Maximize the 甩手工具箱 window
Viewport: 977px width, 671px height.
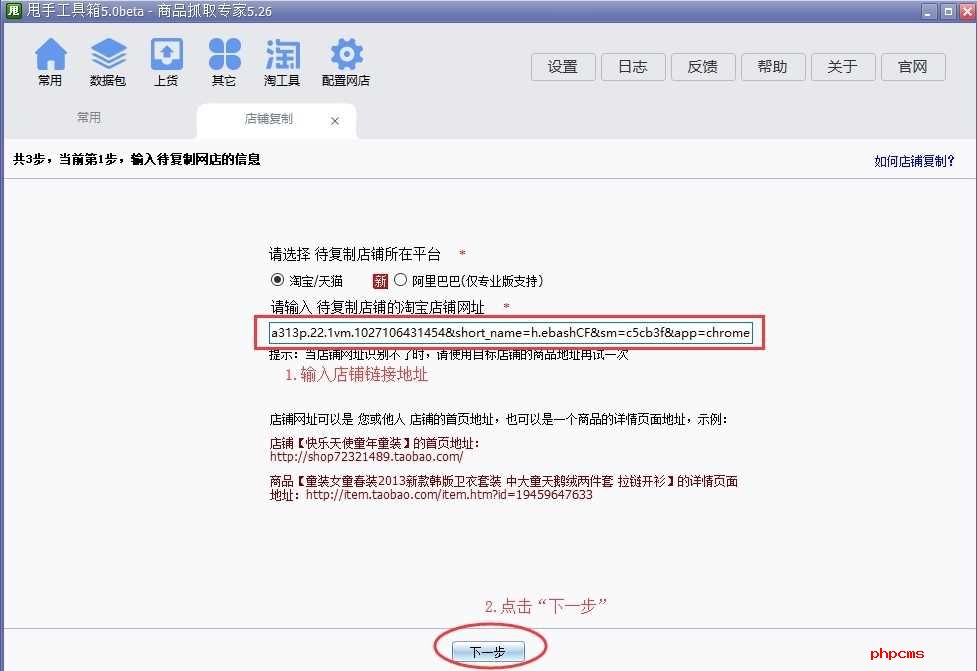948,11
